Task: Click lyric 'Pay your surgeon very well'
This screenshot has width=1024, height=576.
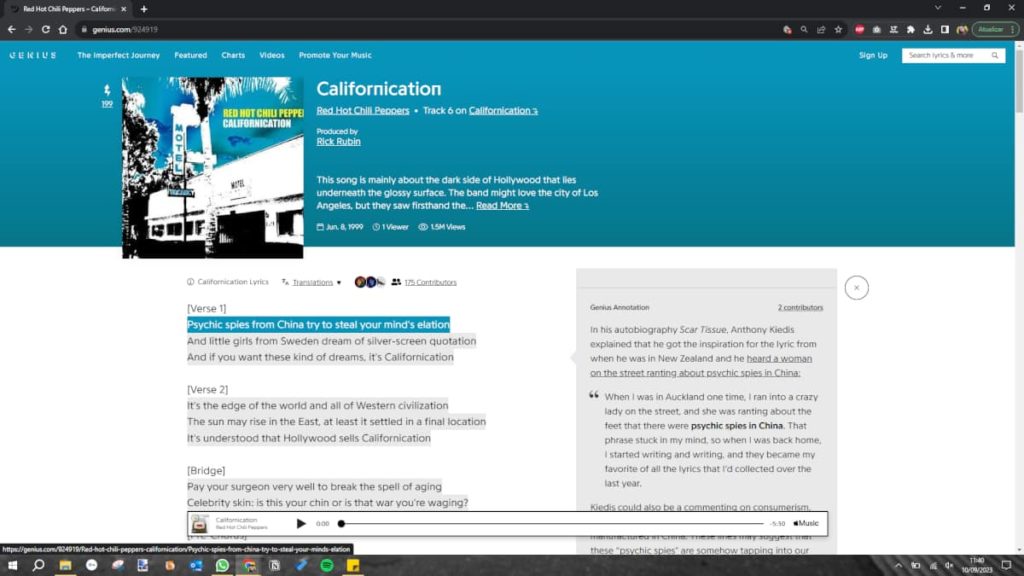Action: click(314, 487)
